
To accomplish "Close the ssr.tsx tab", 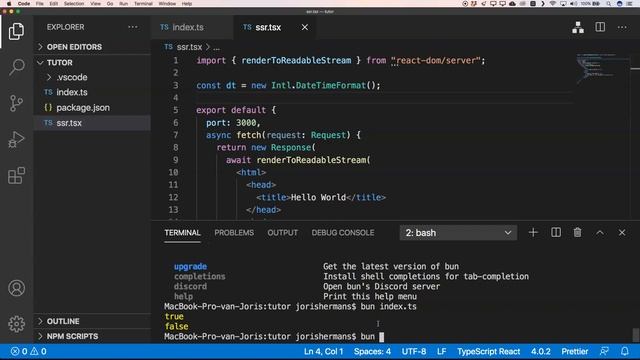I will [x=305, y=27].
